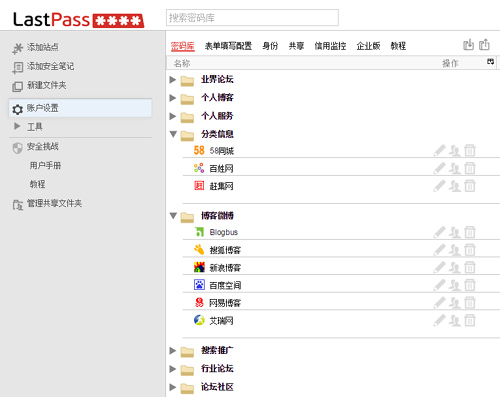Viewport: 500px width, 397px height.
Task: Open 安全挑战 in sidebar
Action: coord(43,146)
